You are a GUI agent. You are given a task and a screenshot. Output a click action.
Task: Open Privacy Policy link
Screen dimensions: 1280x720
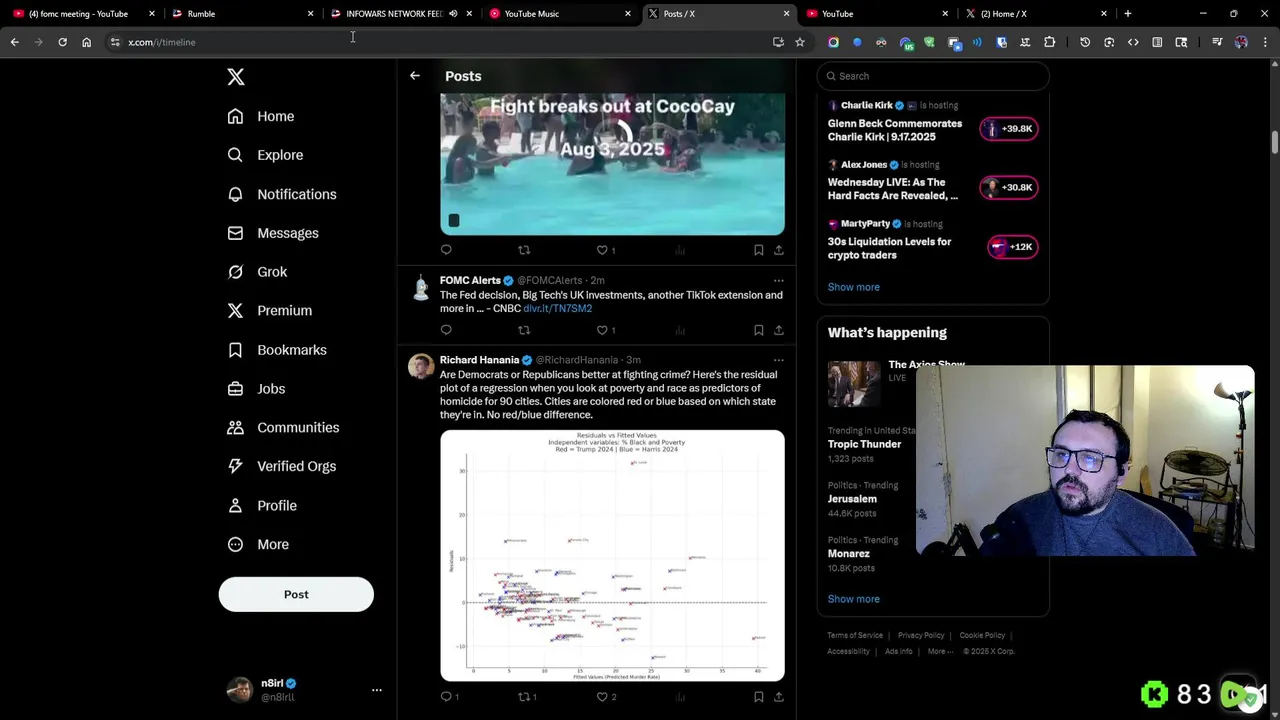point(921,636)
